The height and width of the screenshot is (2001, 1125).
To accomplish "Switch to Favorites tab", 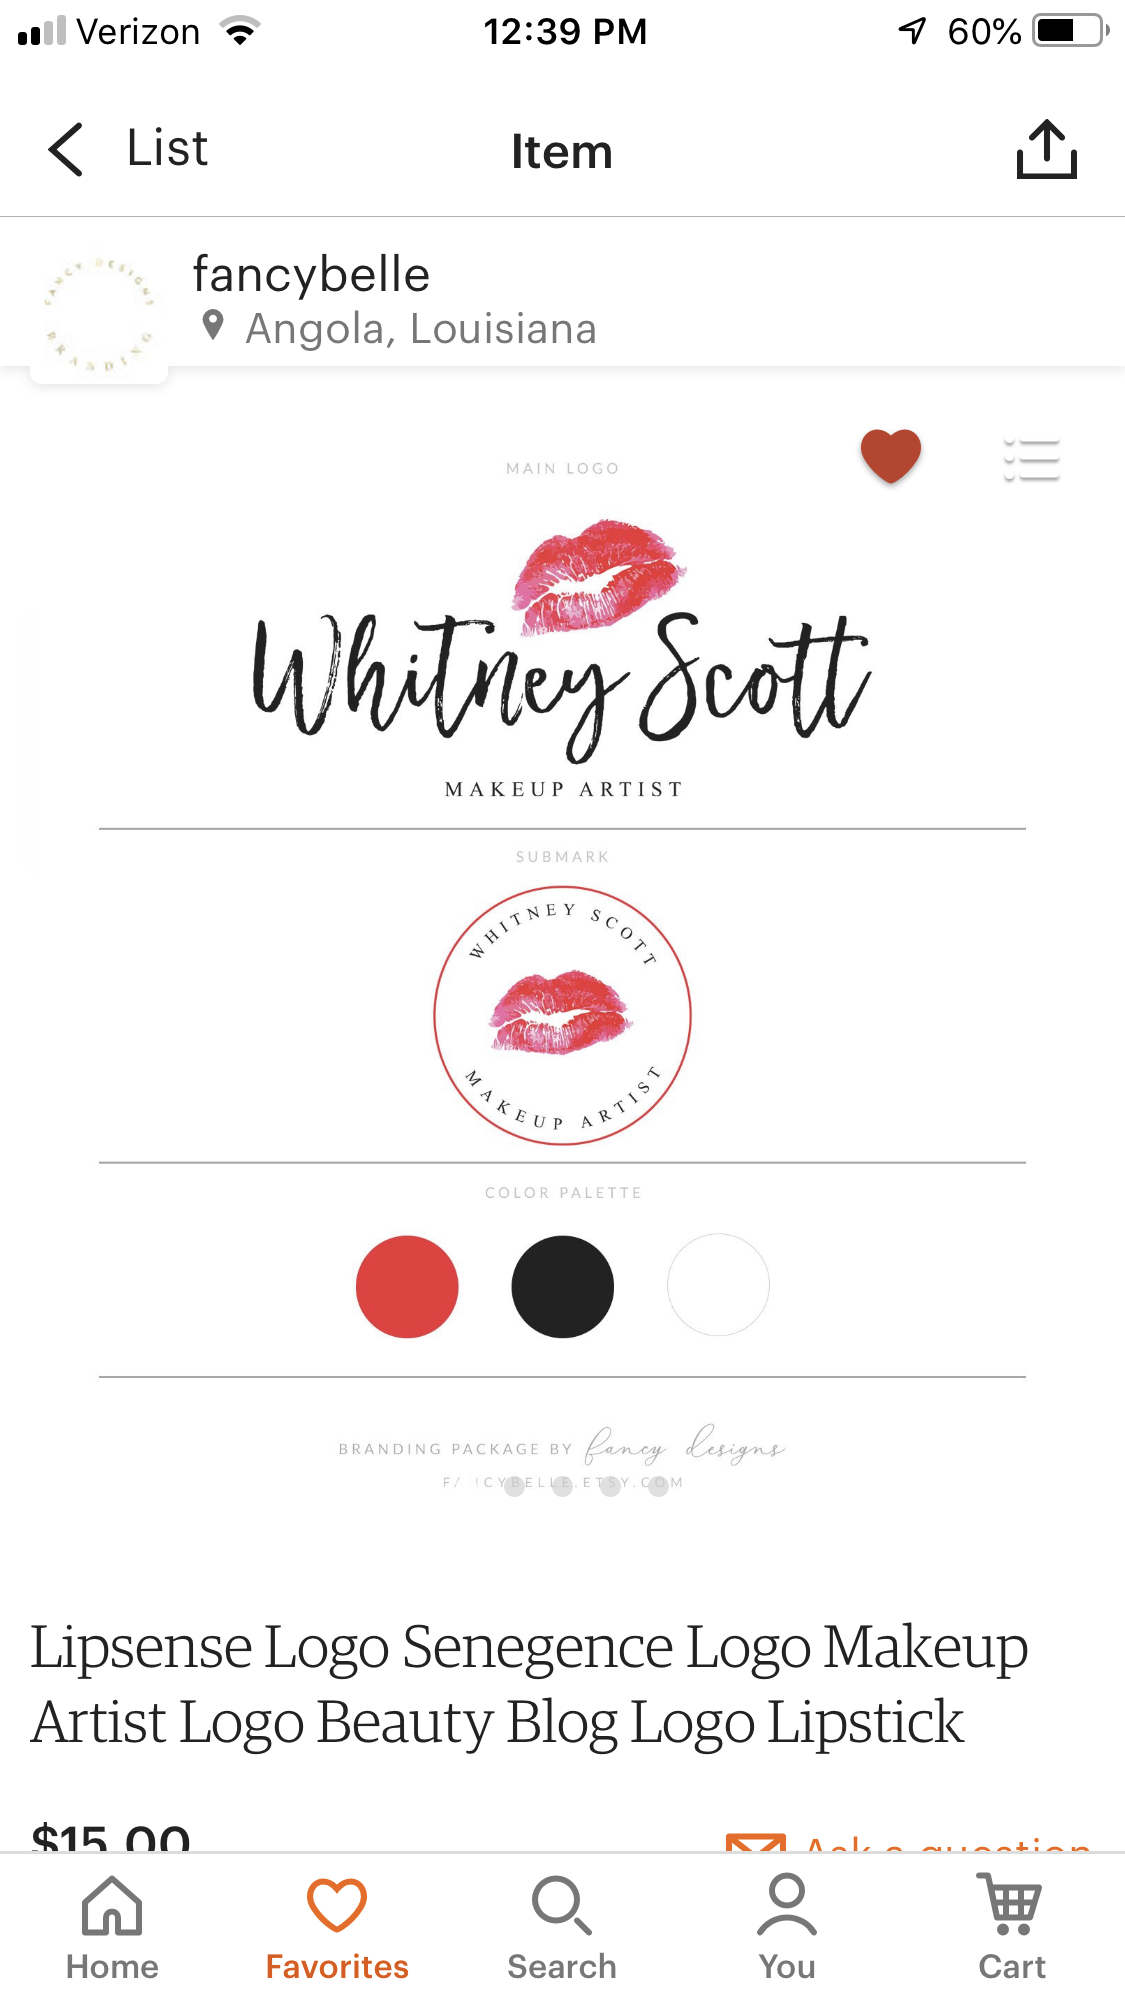I will [x=337, y=1928].
